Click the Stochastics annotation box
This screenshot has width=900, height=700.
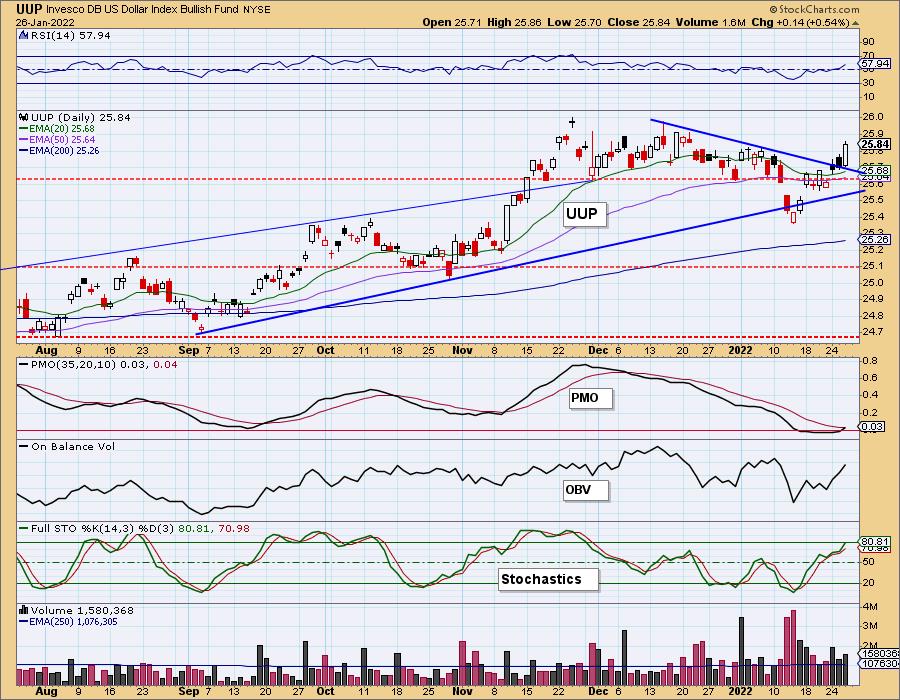[x=547, y=579]
